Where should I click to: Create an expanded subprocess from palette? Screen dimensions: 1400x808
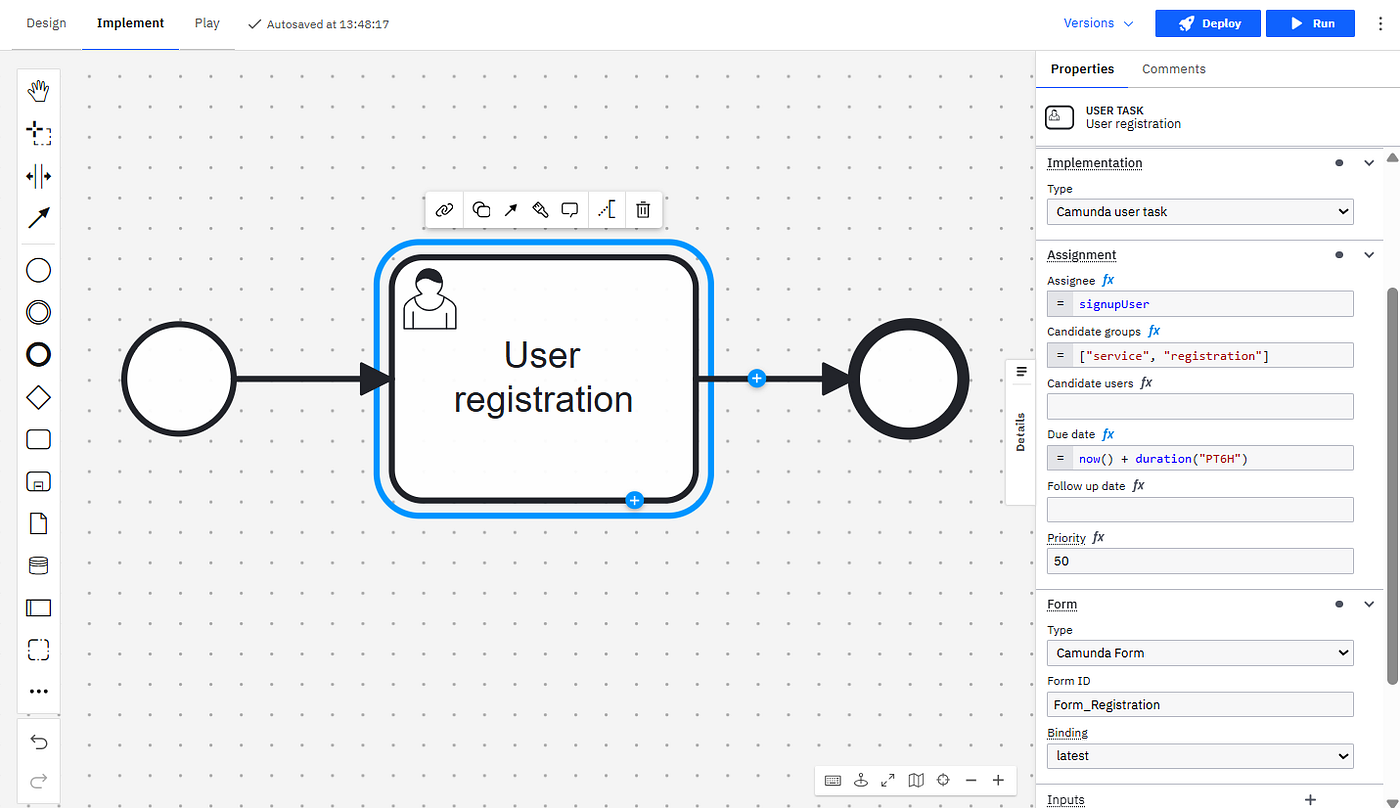point(38,482)
